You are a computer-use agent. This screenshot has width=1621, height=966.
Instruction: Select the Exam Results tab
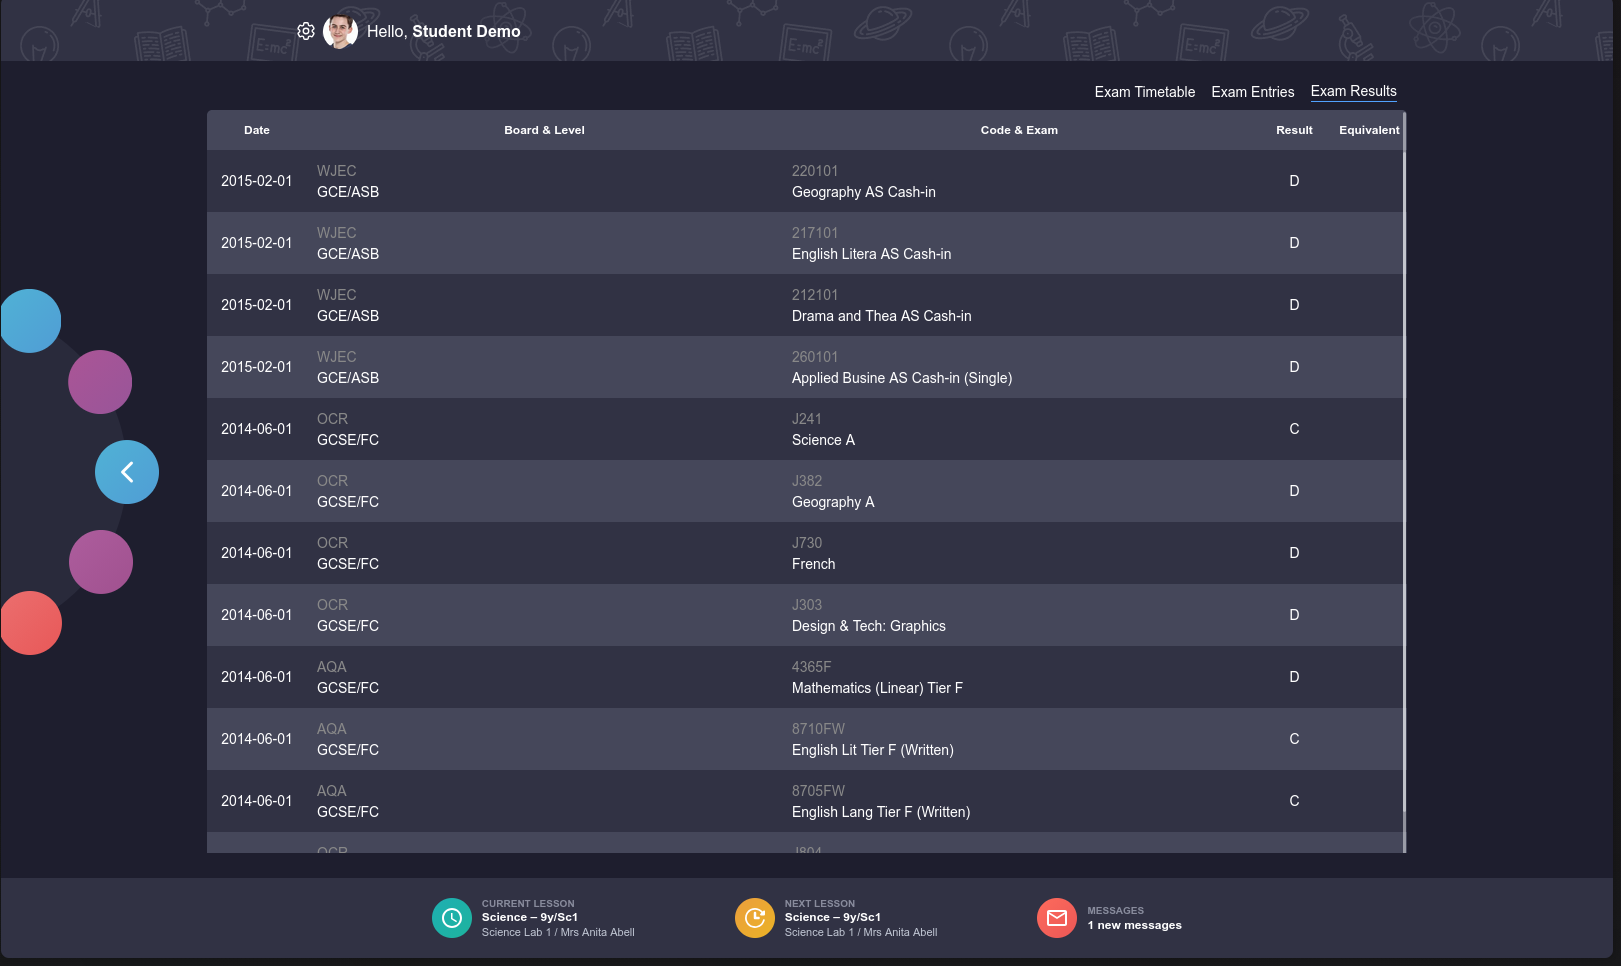tap(1354, 91)
